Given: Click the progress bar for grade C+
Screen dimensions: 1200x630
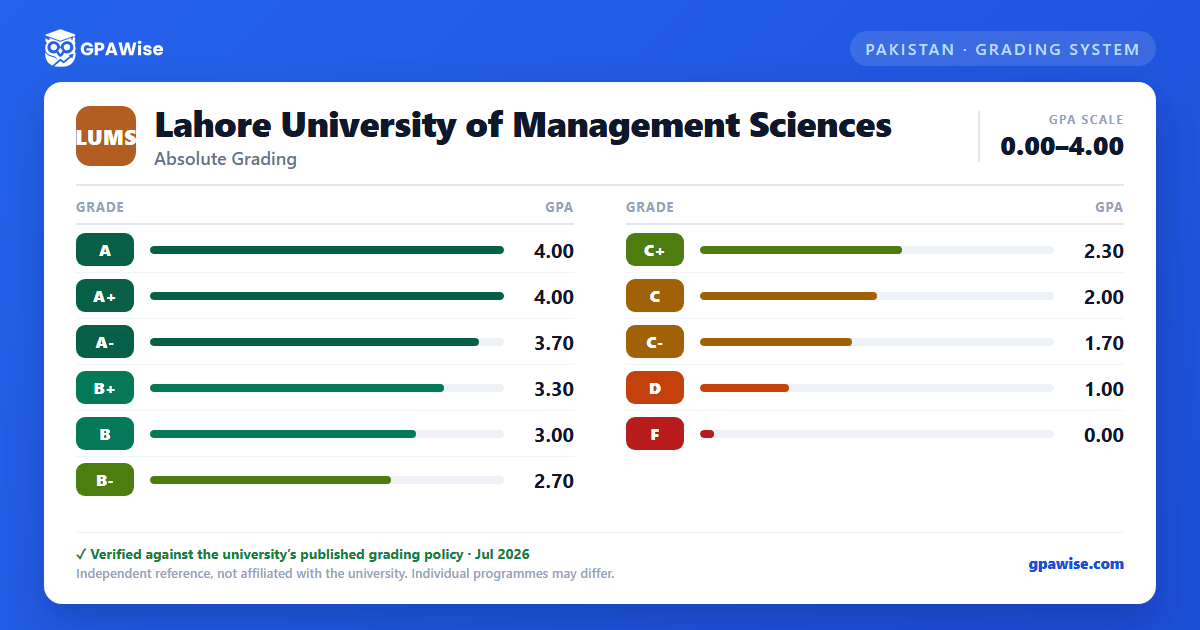Looking at the screenshot, I should [x=877, y=250].
